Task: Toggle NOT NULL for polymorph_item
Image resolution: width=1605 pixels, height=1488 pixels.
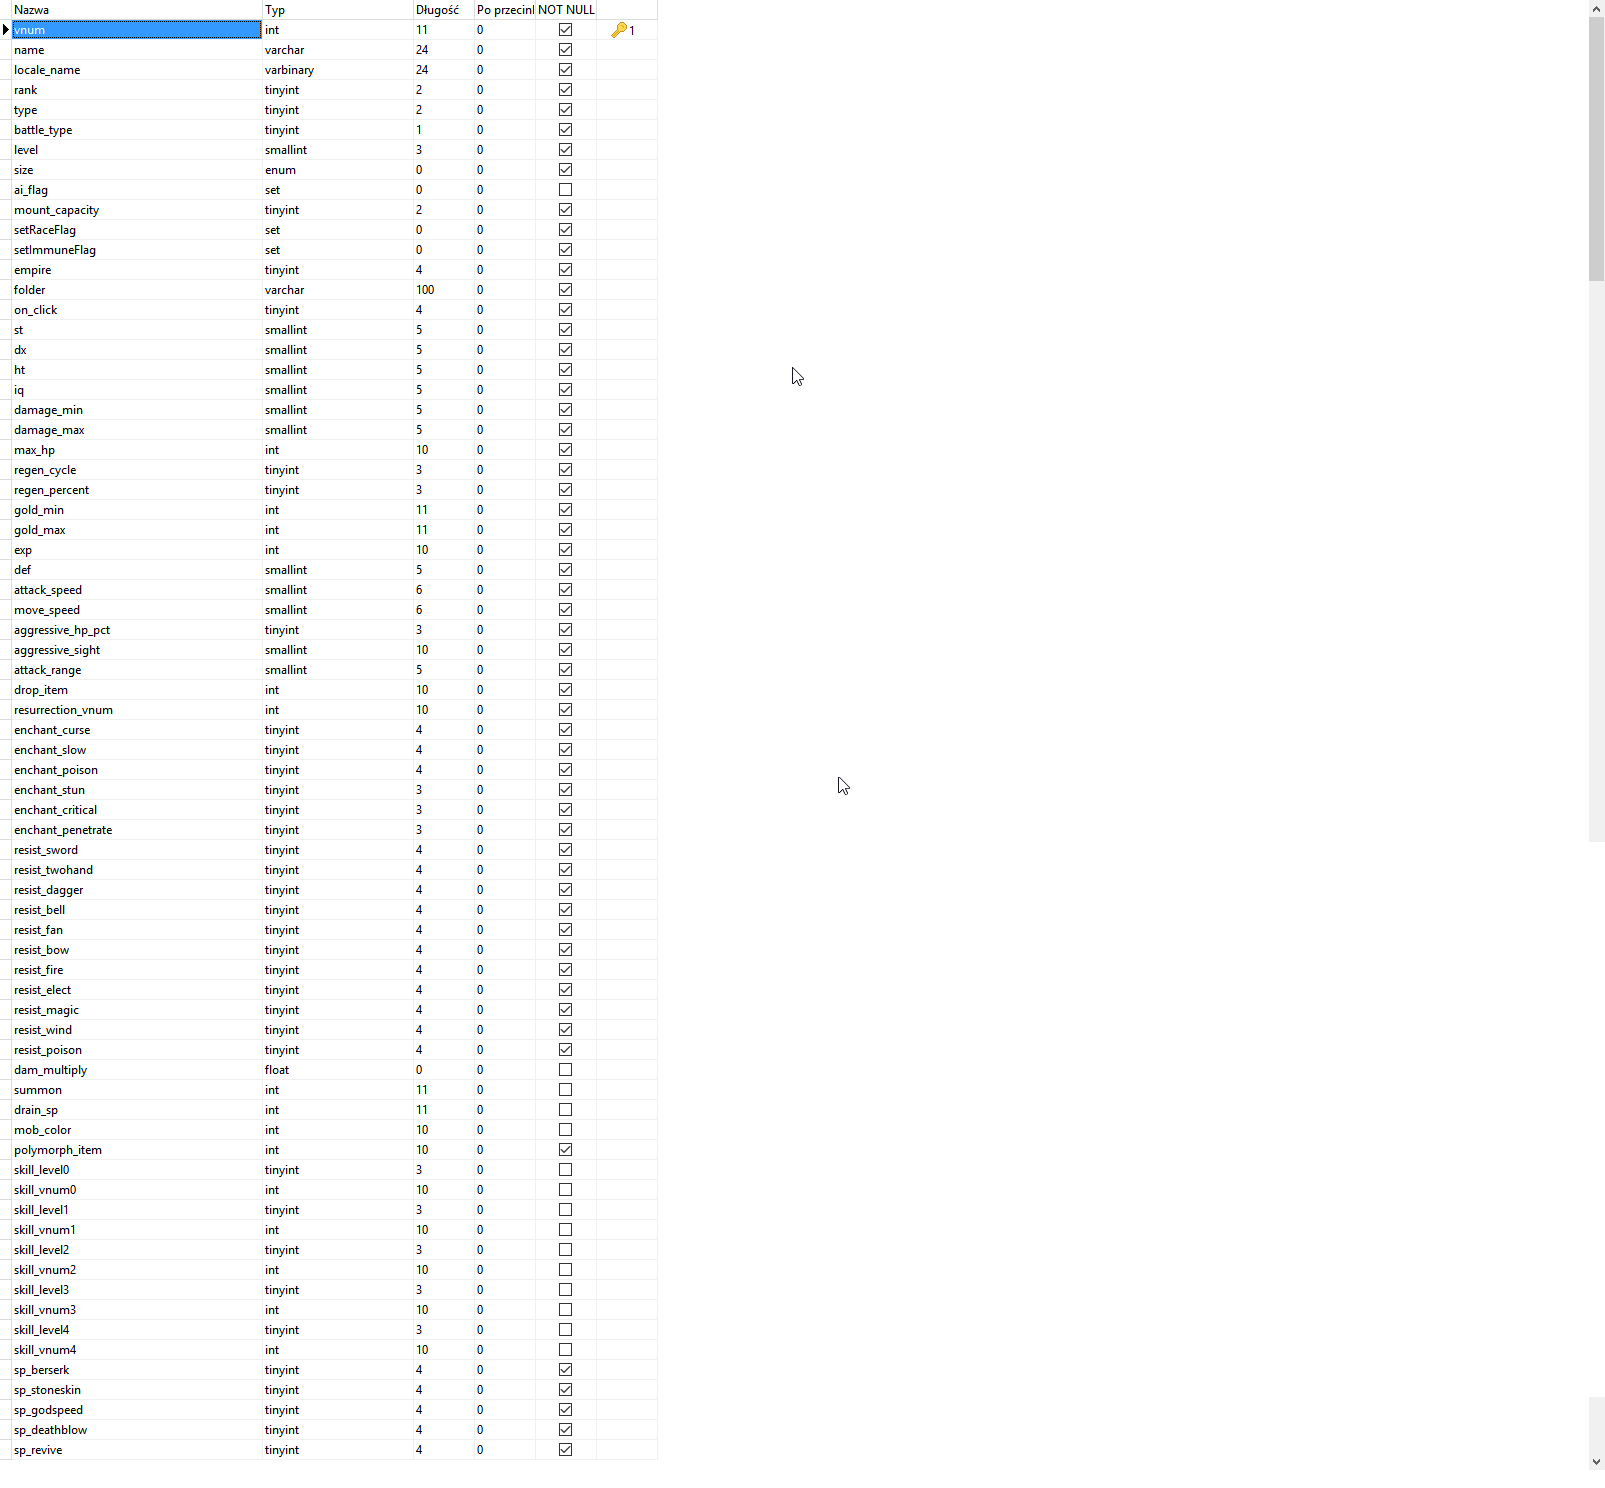Action: (x=565, y=1150)
